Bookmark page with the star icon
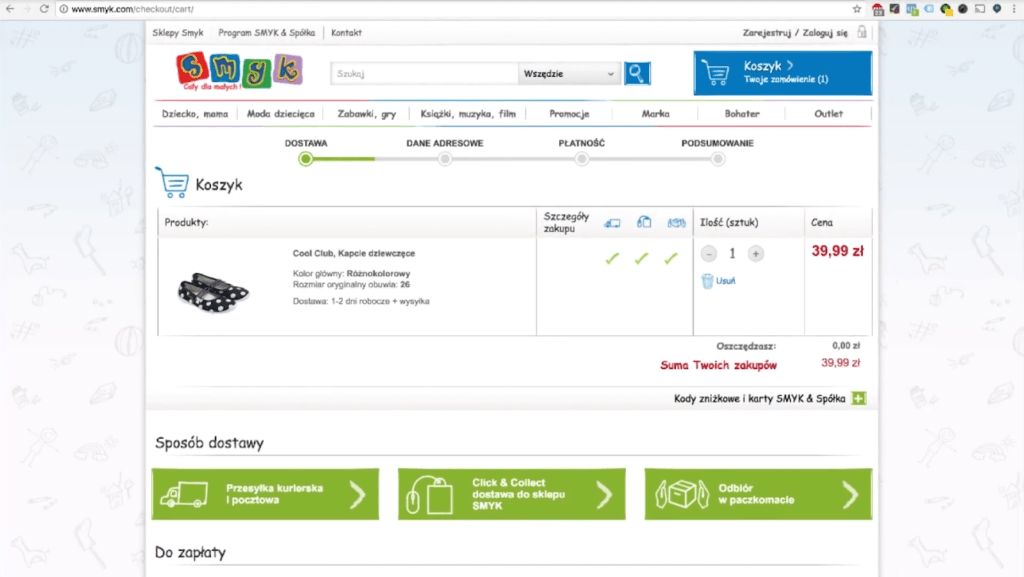The width and height of the screenshot is (1024, 577). click(857, 8)
